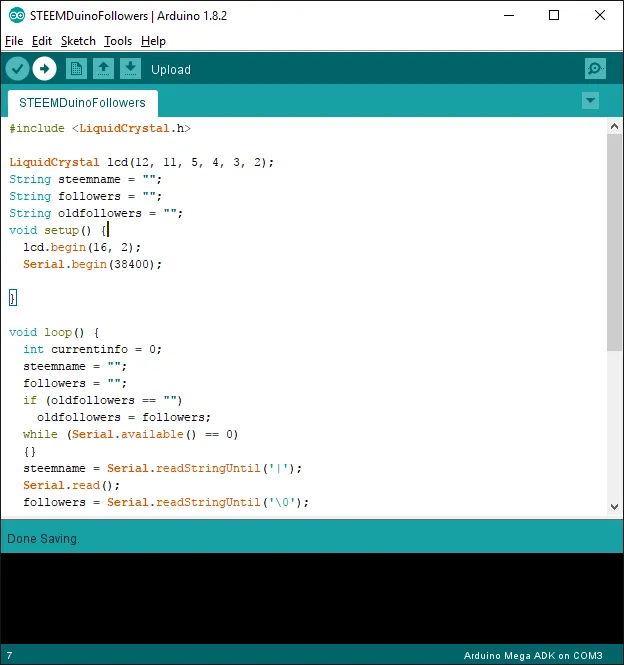This screenshot has width=624, height=665.
Task: Click the 'String oldfollowers' declaration line
Action: (x=96, y=213)
